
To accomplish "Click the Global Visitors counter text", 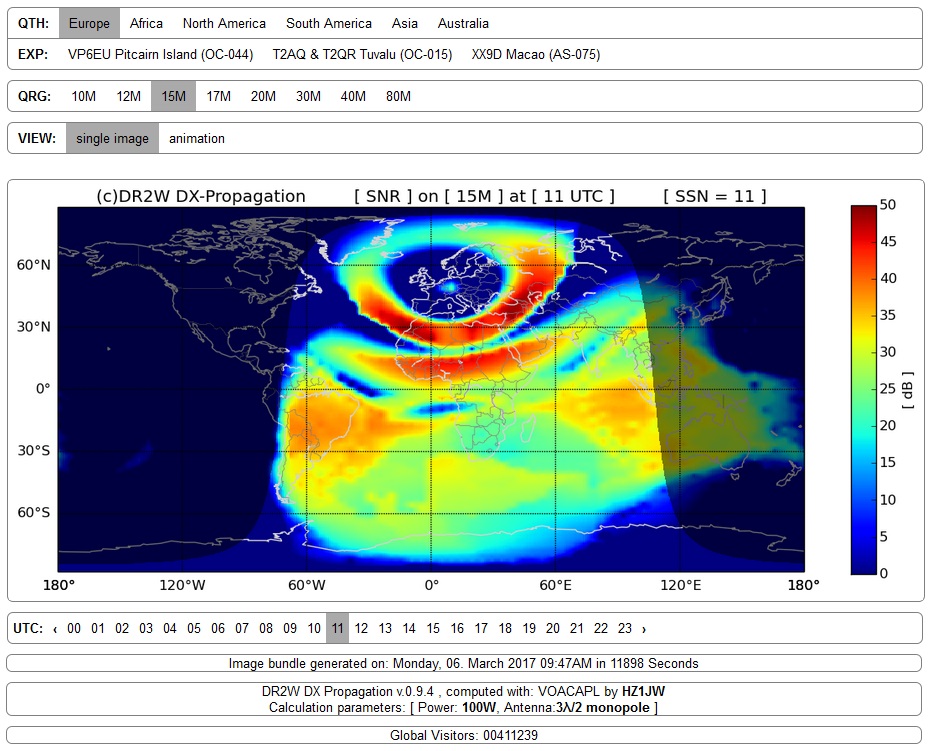I will [x=464, y=736].
